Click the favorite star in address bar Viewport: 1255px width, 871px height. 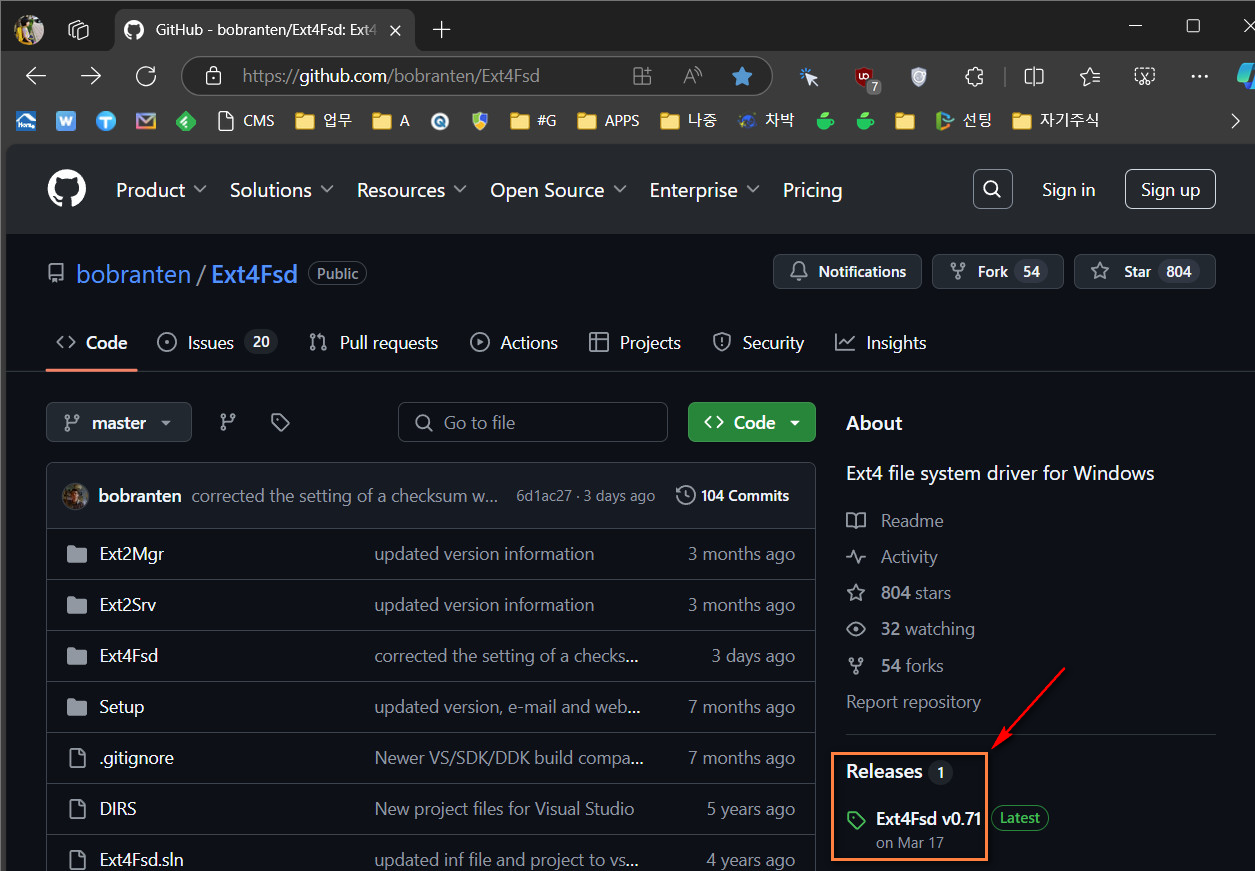pyautogui.click(x=741, y=76)
